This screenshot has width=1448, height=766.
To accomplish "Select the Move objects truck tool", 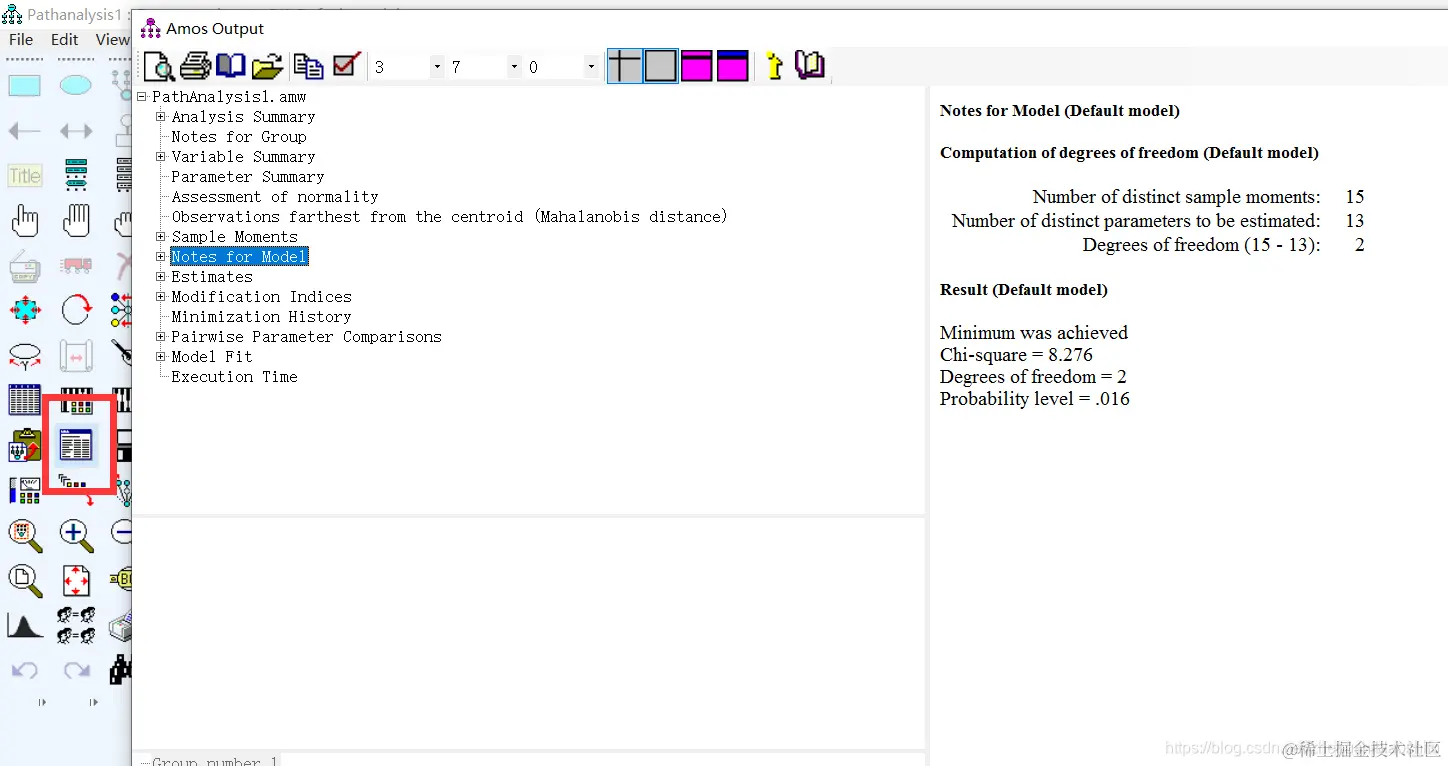I will [76, 266].
